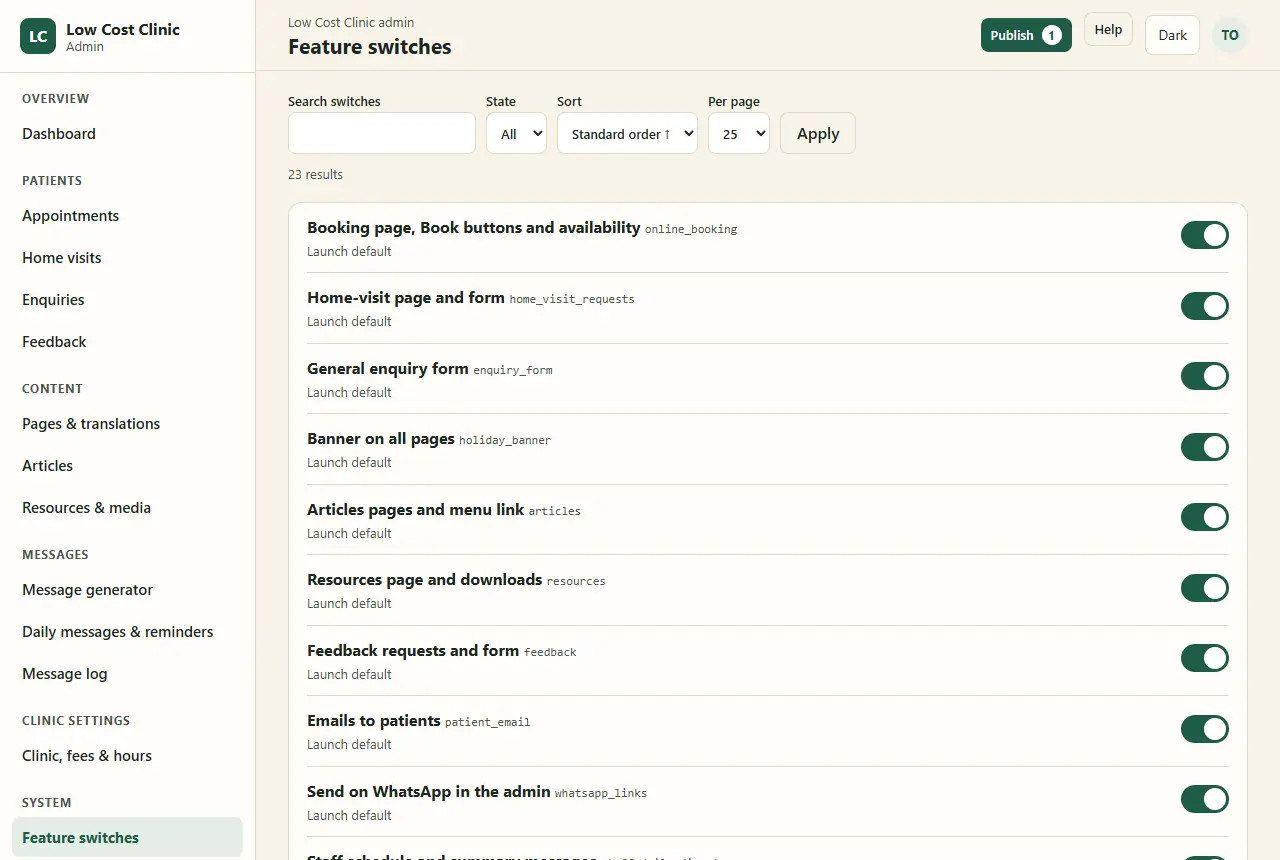This screenshot has width=1280, height=860.
Task: Click the 'Send on WhatsApp in the admin' title
Action: 429,791
